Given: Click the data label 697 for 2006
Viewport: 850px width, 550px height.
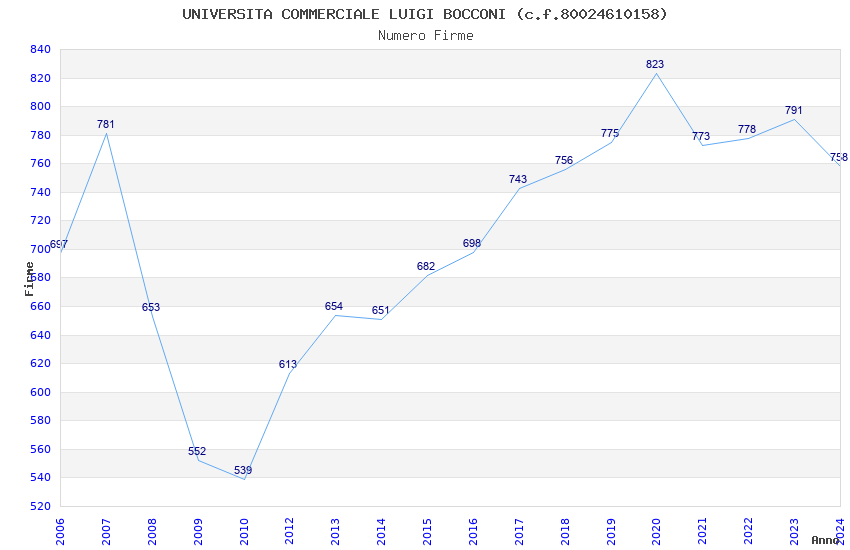Looking at the screenshot, I should pos(59,244).
